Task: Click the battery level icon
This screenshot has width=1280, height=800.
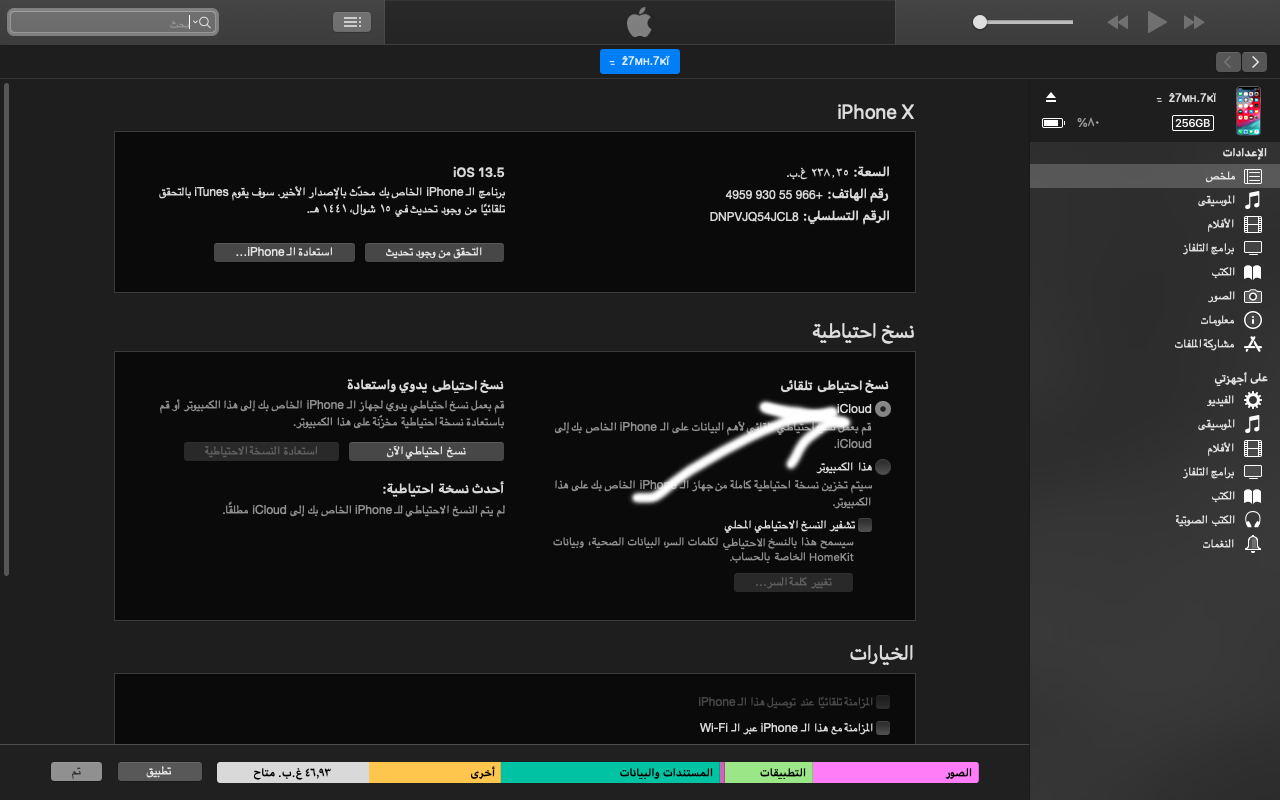Action: (1053, 123)
